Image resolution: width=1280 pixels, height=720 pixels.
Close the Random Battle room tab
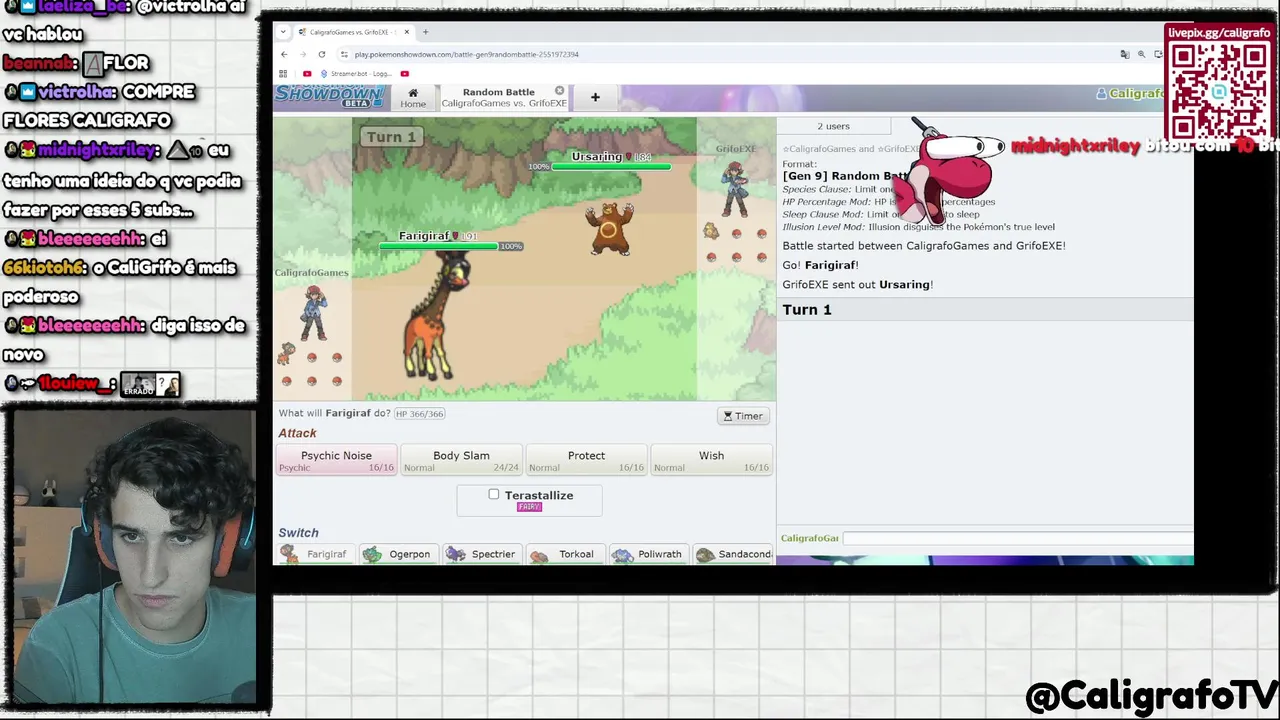[560, 91]
